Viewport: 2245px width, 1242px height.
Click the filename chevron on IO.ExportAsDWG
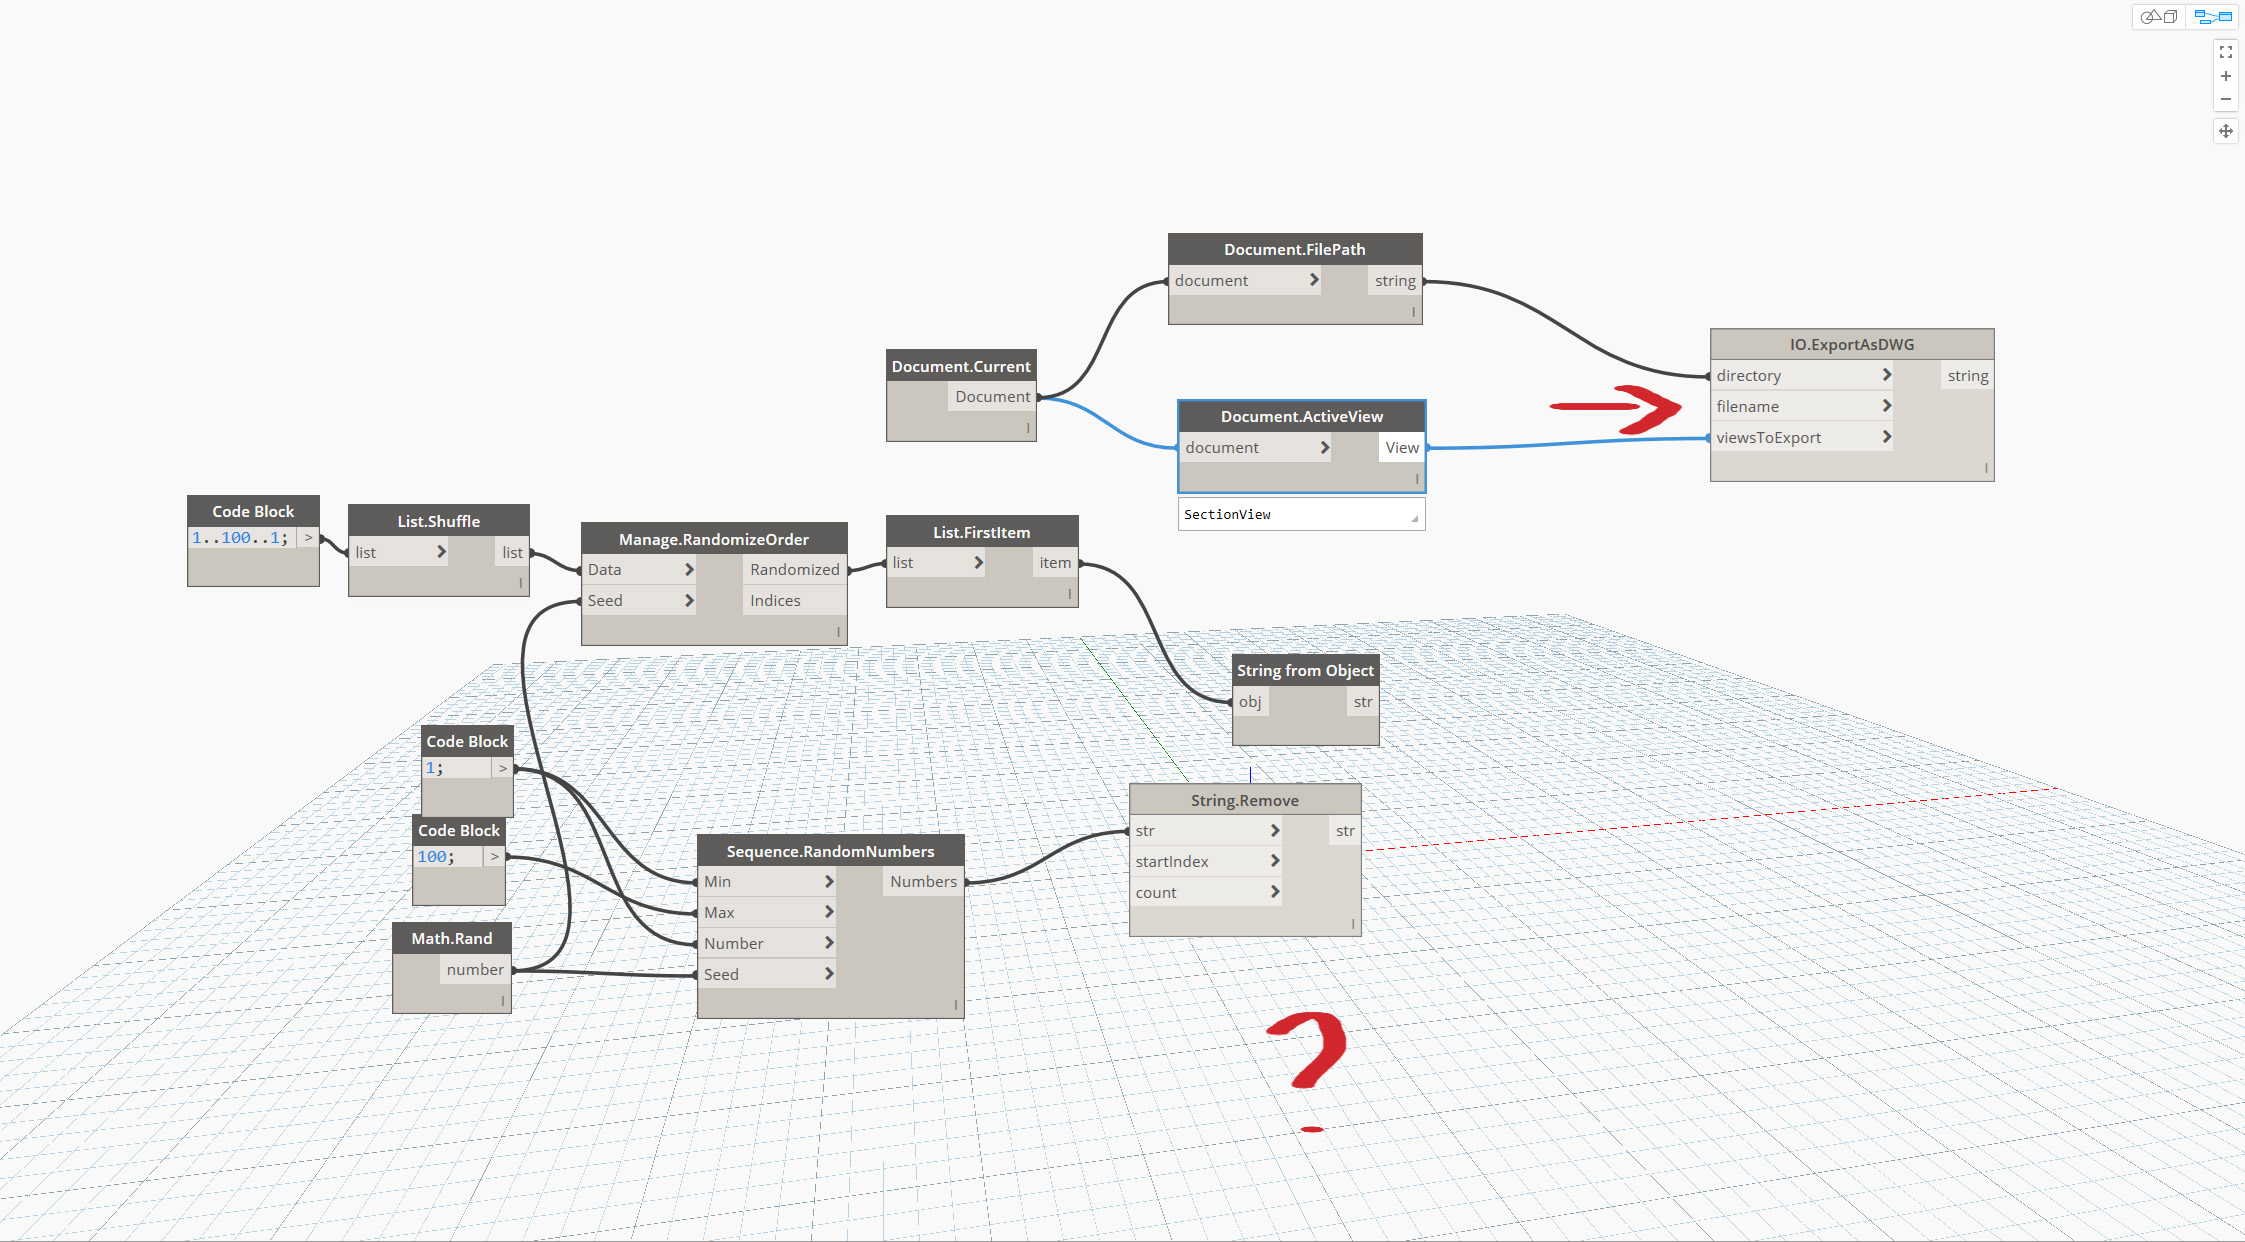[x=1886, y=406]
